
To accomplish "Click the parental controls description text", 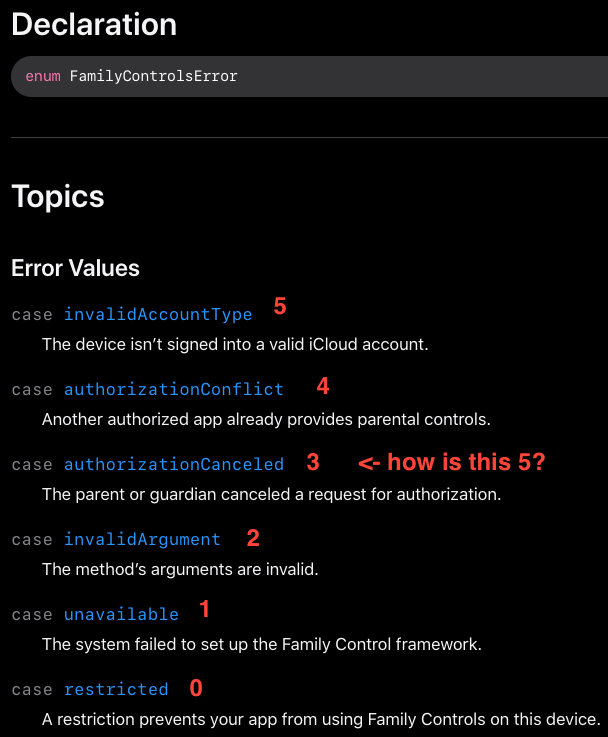I will (x=266, y=419).
